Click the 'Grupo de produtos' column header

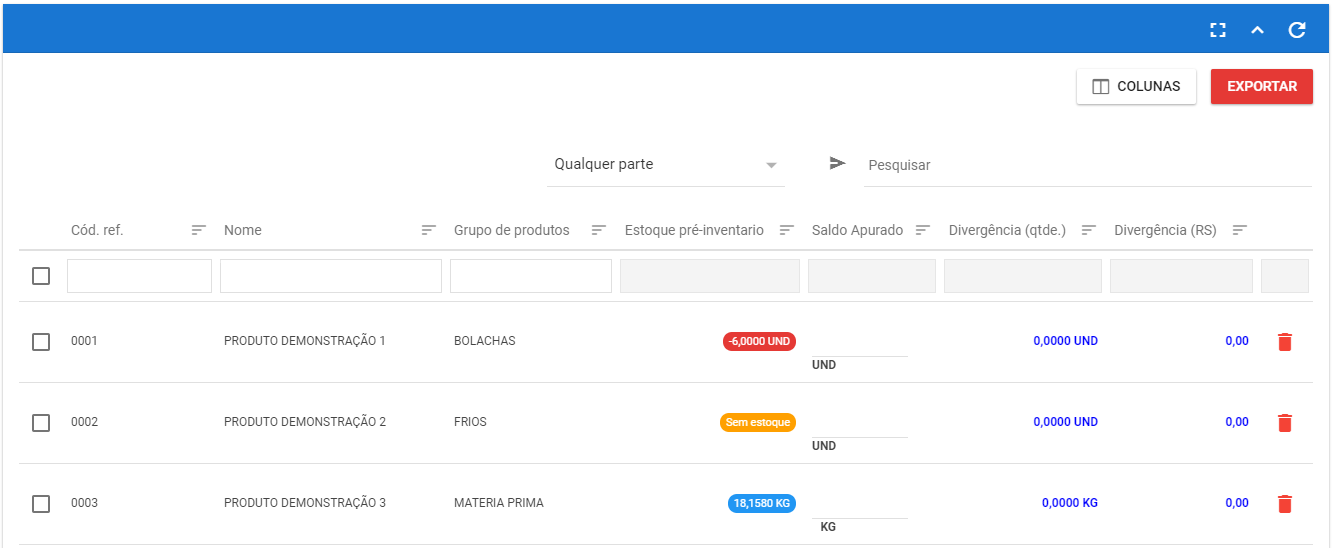(x=512, y=230)
